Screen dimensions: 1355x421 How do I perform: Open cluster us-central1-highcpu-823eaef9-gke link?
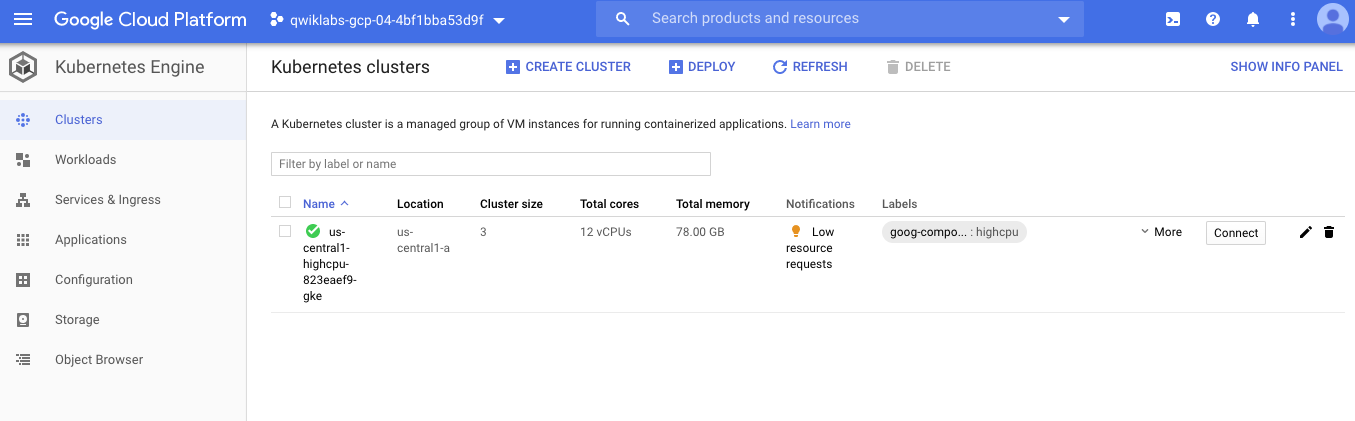tap(329, 264)
